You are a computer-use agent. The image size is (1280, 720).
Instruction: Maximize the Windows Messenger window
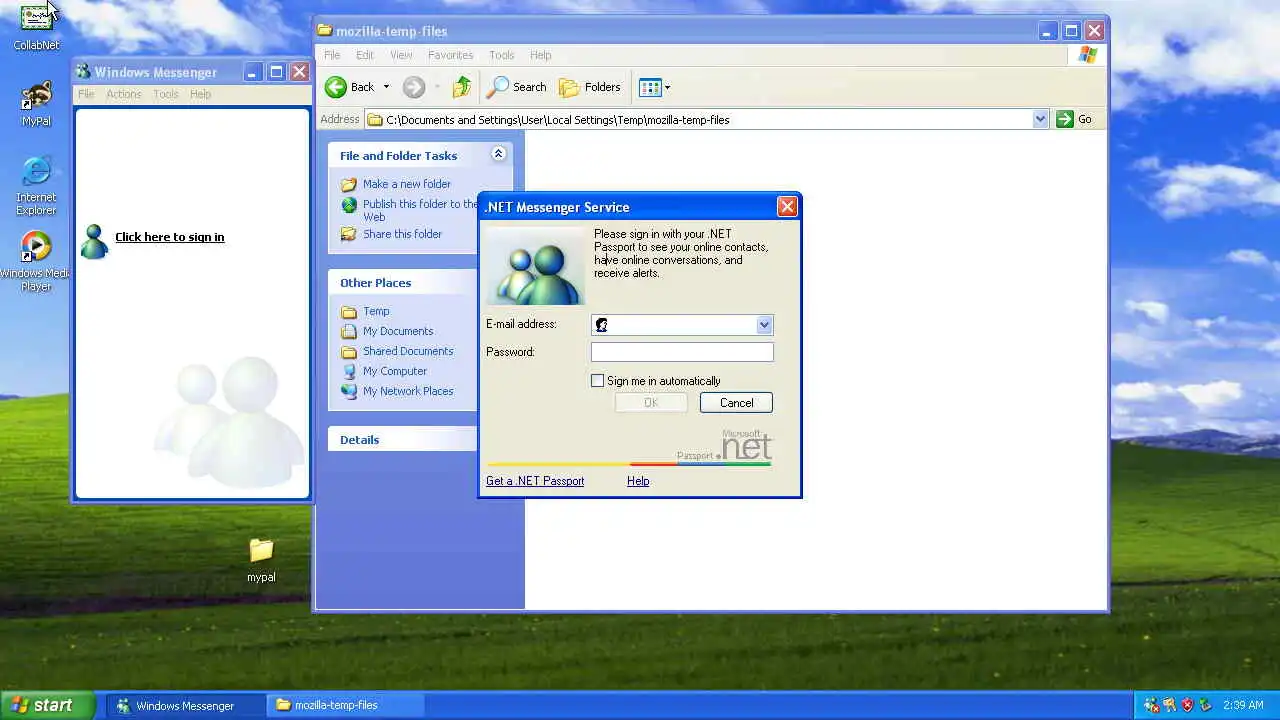point(276,72)
